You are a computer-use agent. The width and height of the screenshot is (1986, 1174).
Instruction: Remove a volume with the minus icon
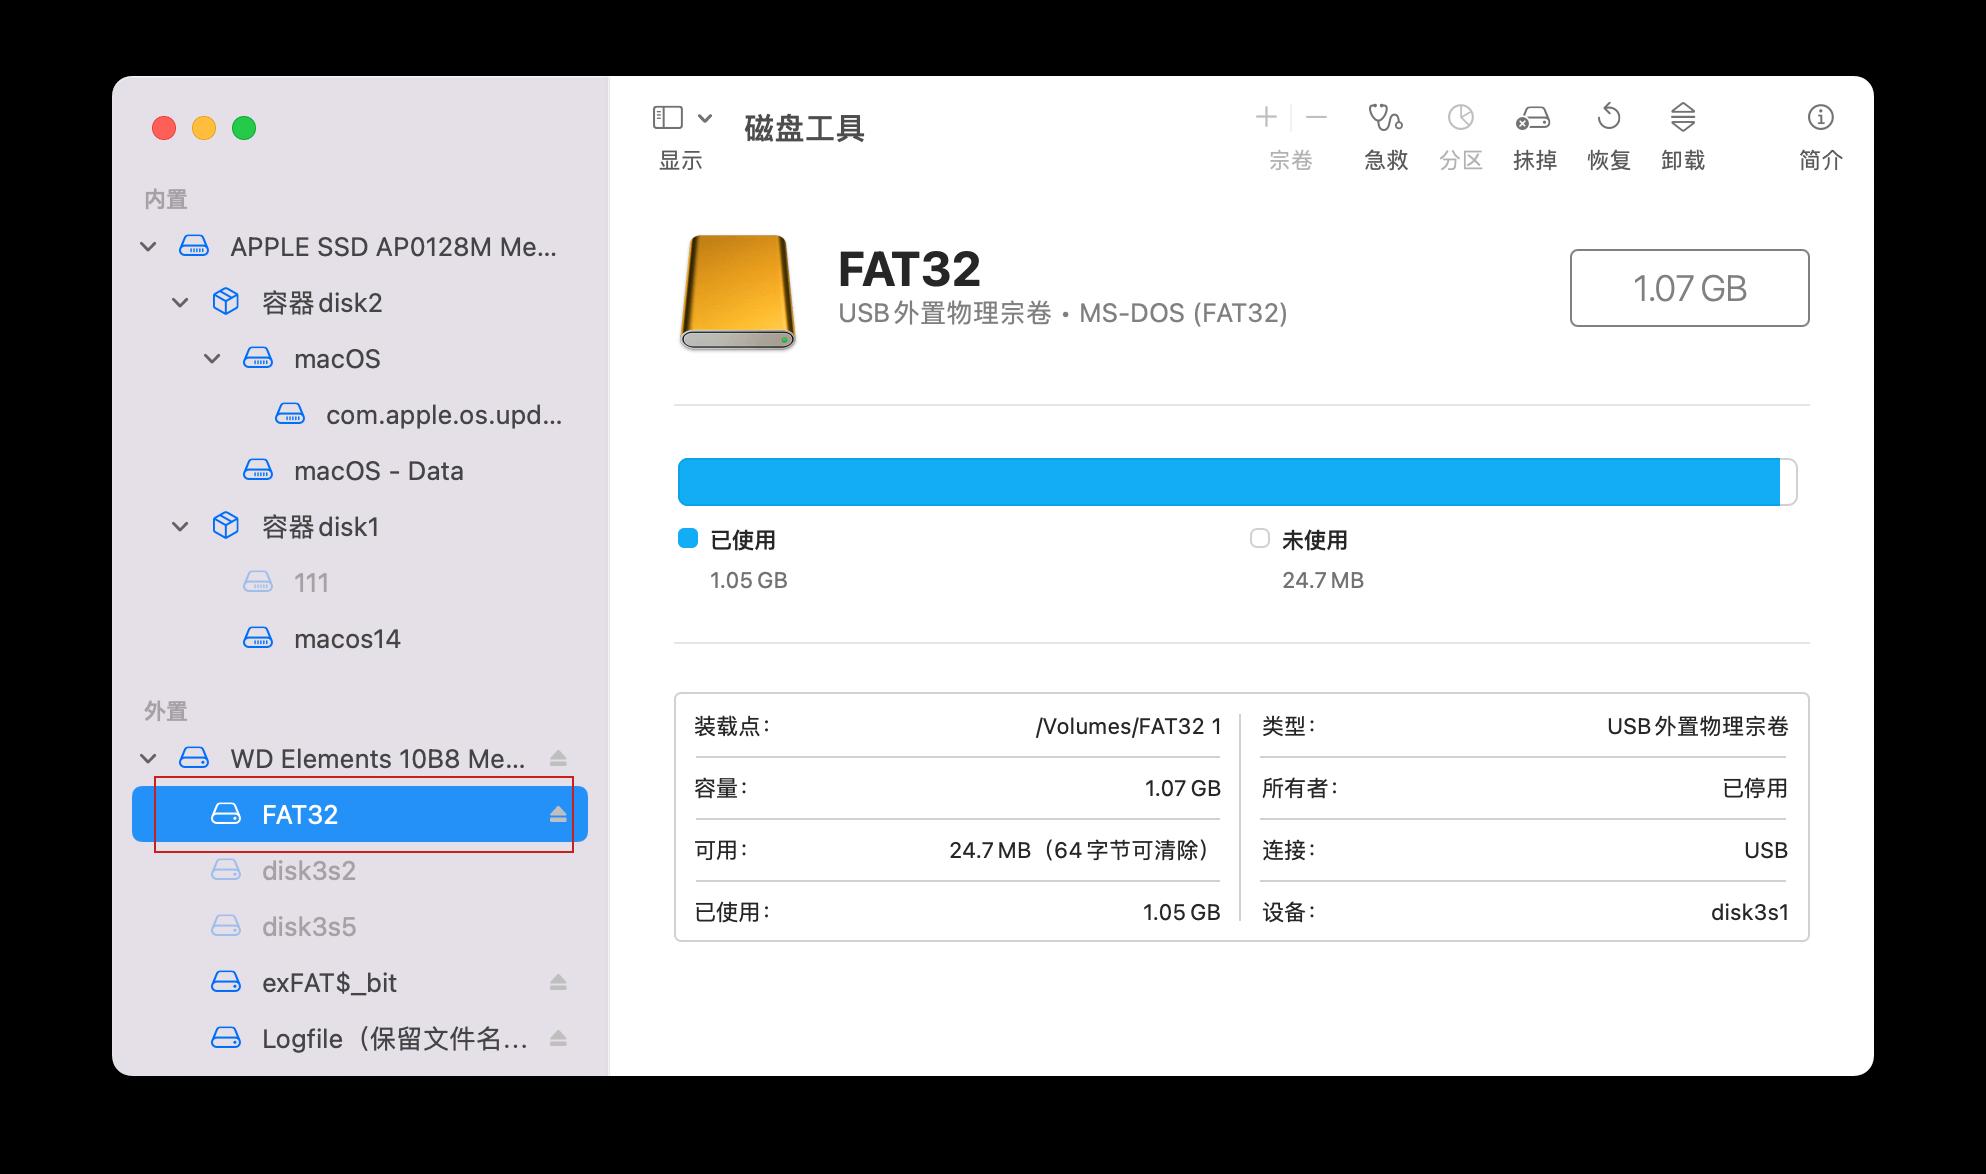pyautogui.click(x=1316, y=118)
